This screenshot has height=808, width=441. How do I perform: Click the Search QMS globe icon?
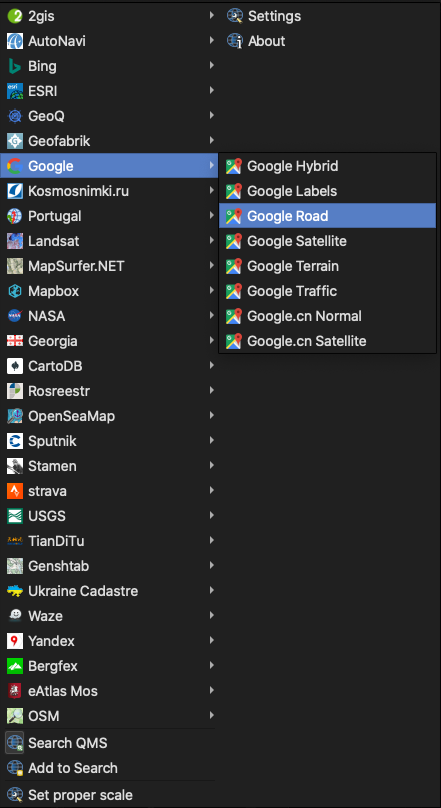point(14,743)
